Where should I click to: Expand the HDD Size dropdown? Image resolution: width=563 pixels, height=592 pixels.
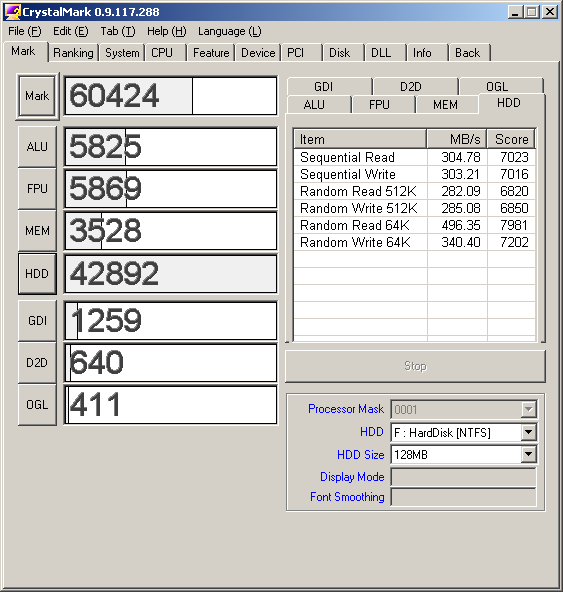click(528, 455)
